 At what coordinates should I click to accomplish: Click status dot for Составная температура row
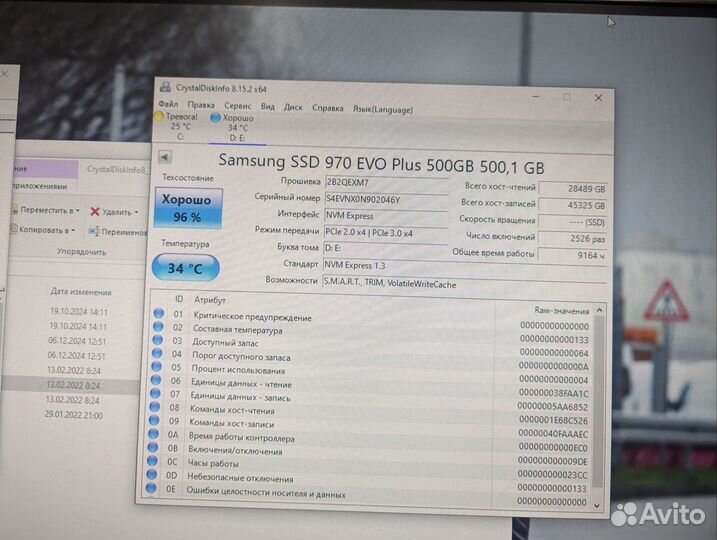[158, 326]
